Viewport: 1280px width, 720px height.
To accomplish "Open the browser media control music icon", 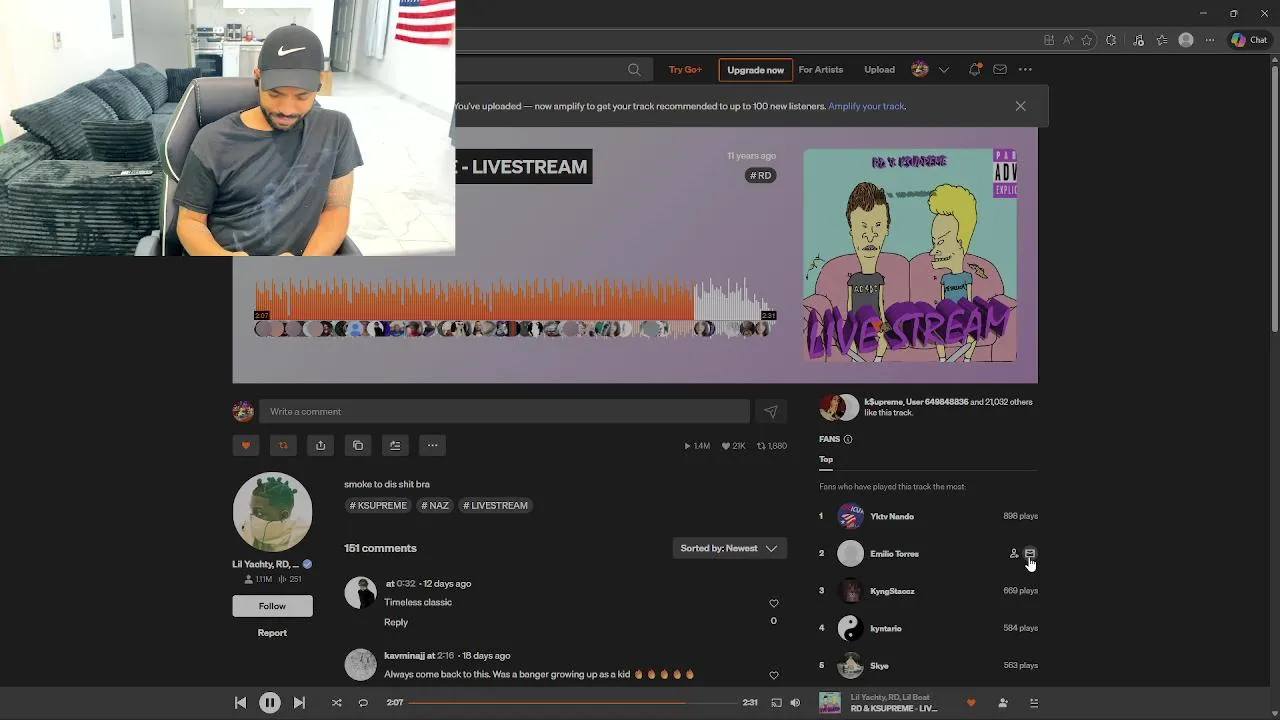I will pyautogui.click(x=1138, y=40).
